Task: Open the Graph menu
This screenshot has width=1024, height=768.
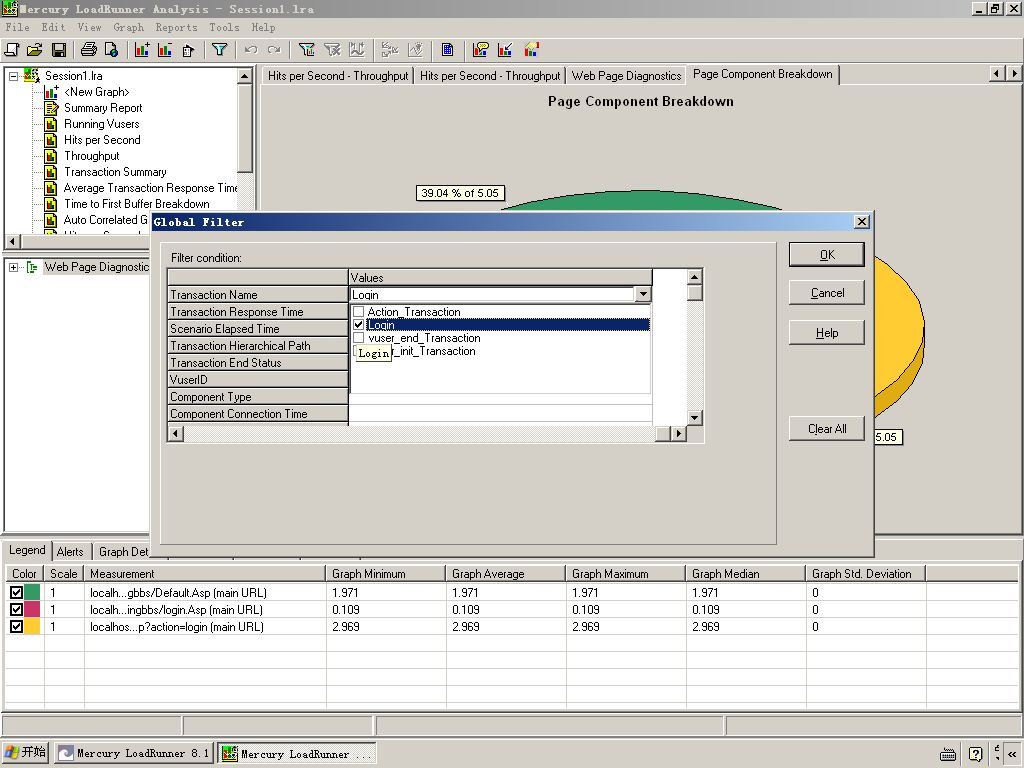Action: tap(129, 27)
